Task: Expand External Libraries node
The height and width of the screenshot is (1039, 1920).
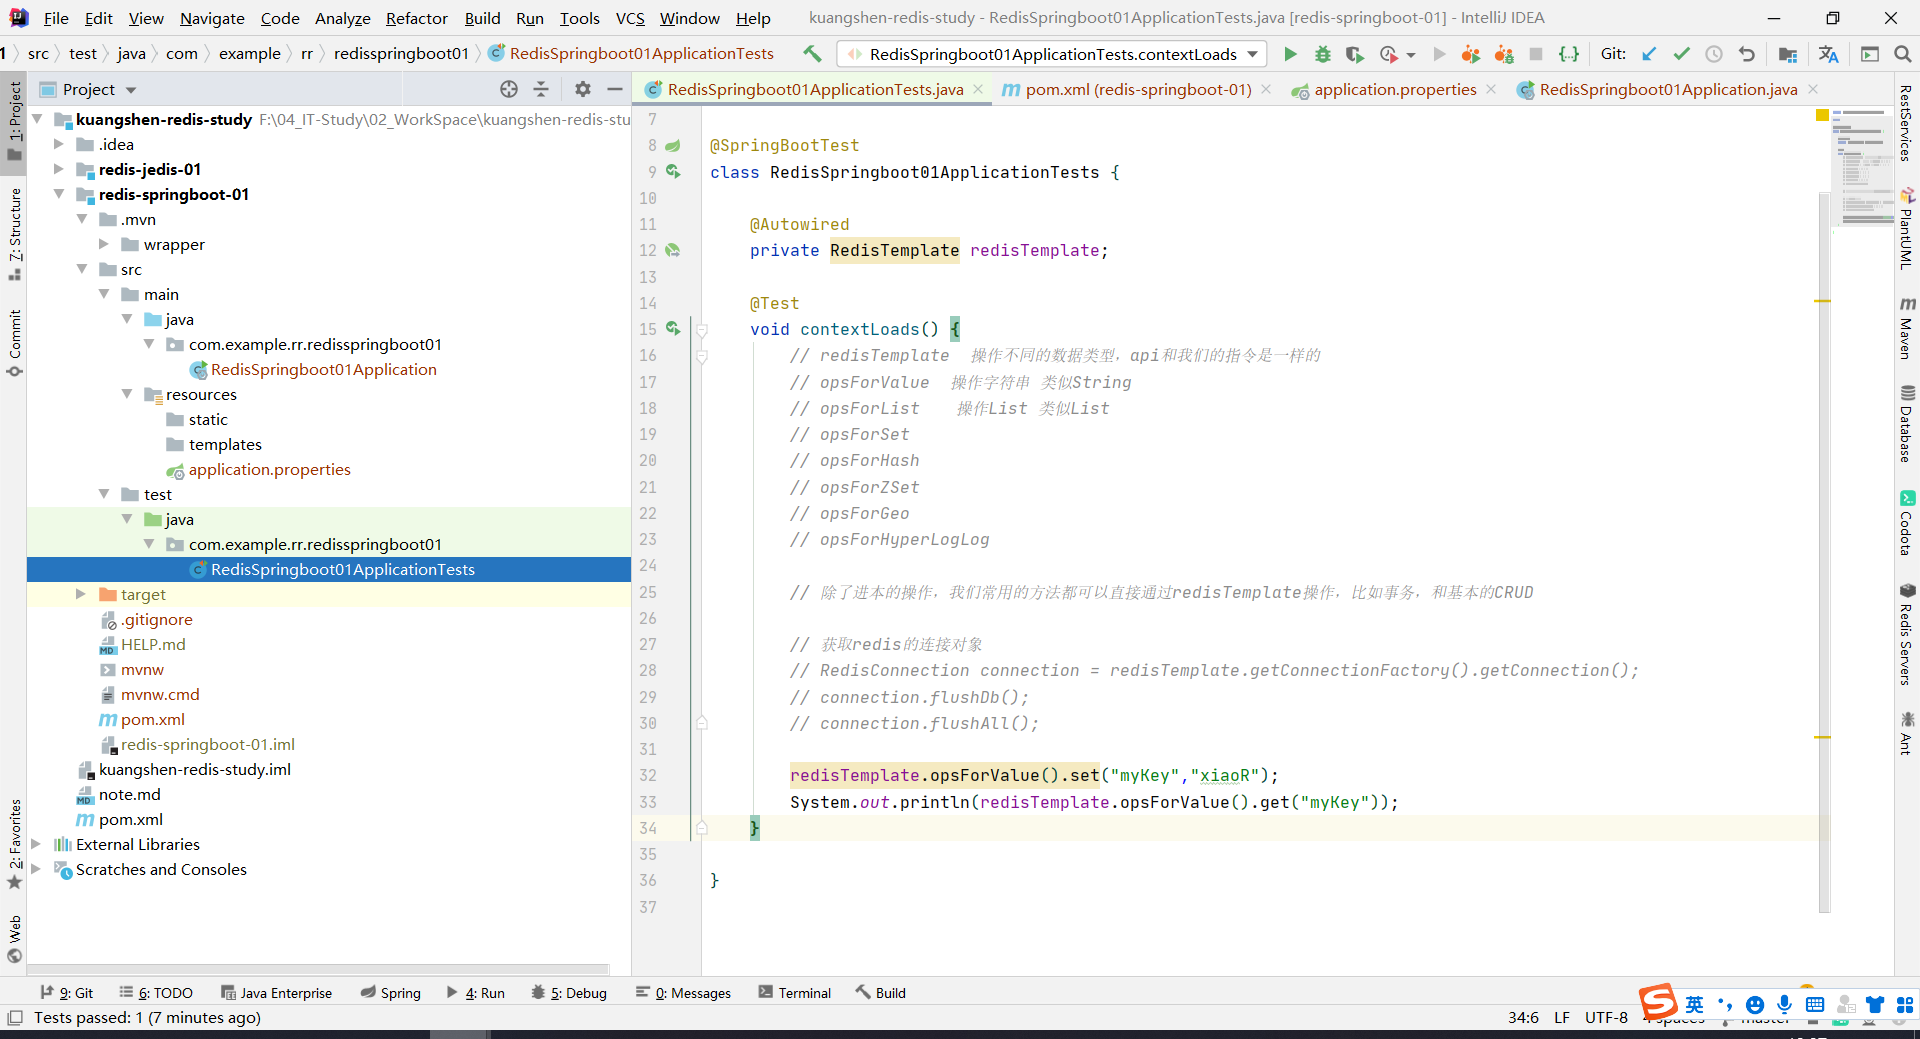Action: [36, 844]
